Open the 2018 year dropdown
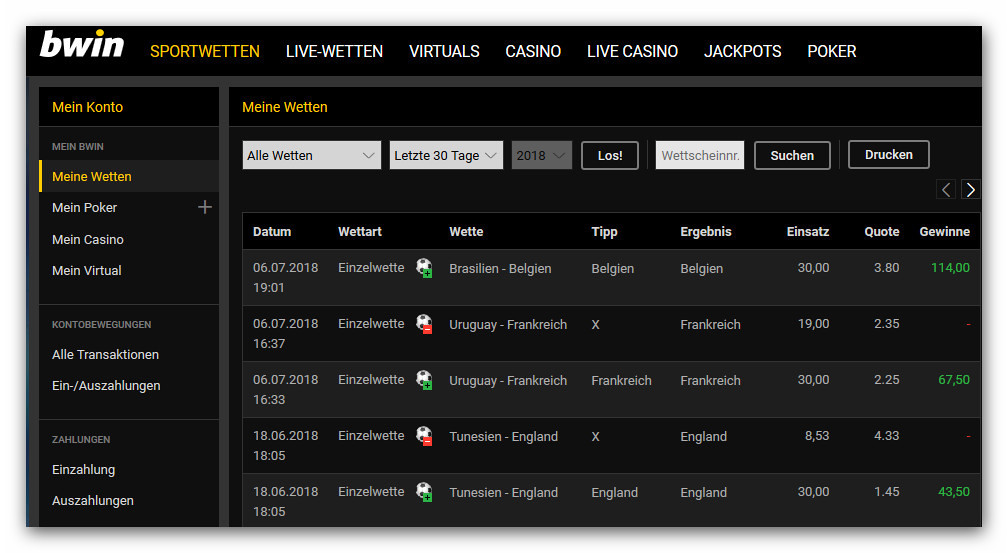Viewport: 1008px width, 553px height. click(541, 155)
